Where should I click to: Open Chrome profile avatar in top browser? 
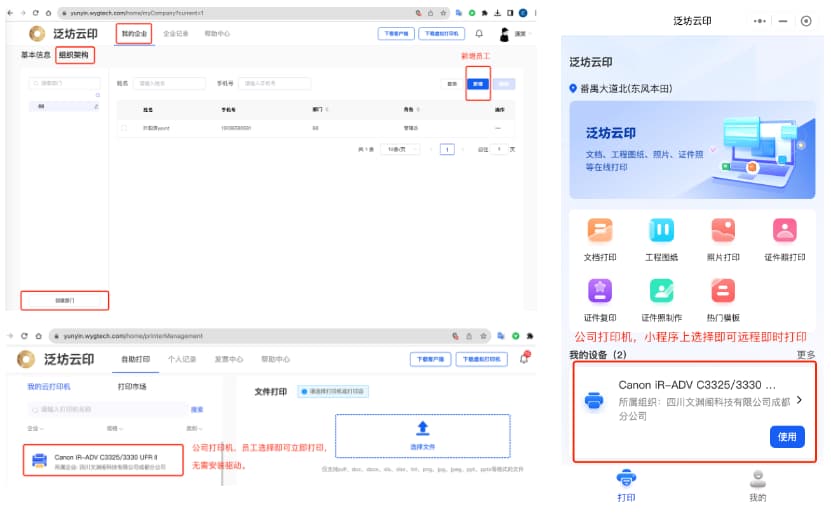point(523,13)
